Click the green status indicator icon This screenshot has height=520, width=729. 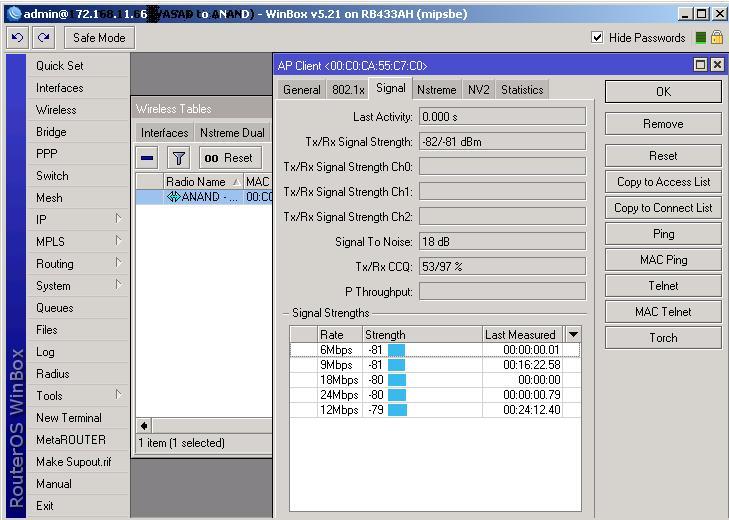click(701, 38)
